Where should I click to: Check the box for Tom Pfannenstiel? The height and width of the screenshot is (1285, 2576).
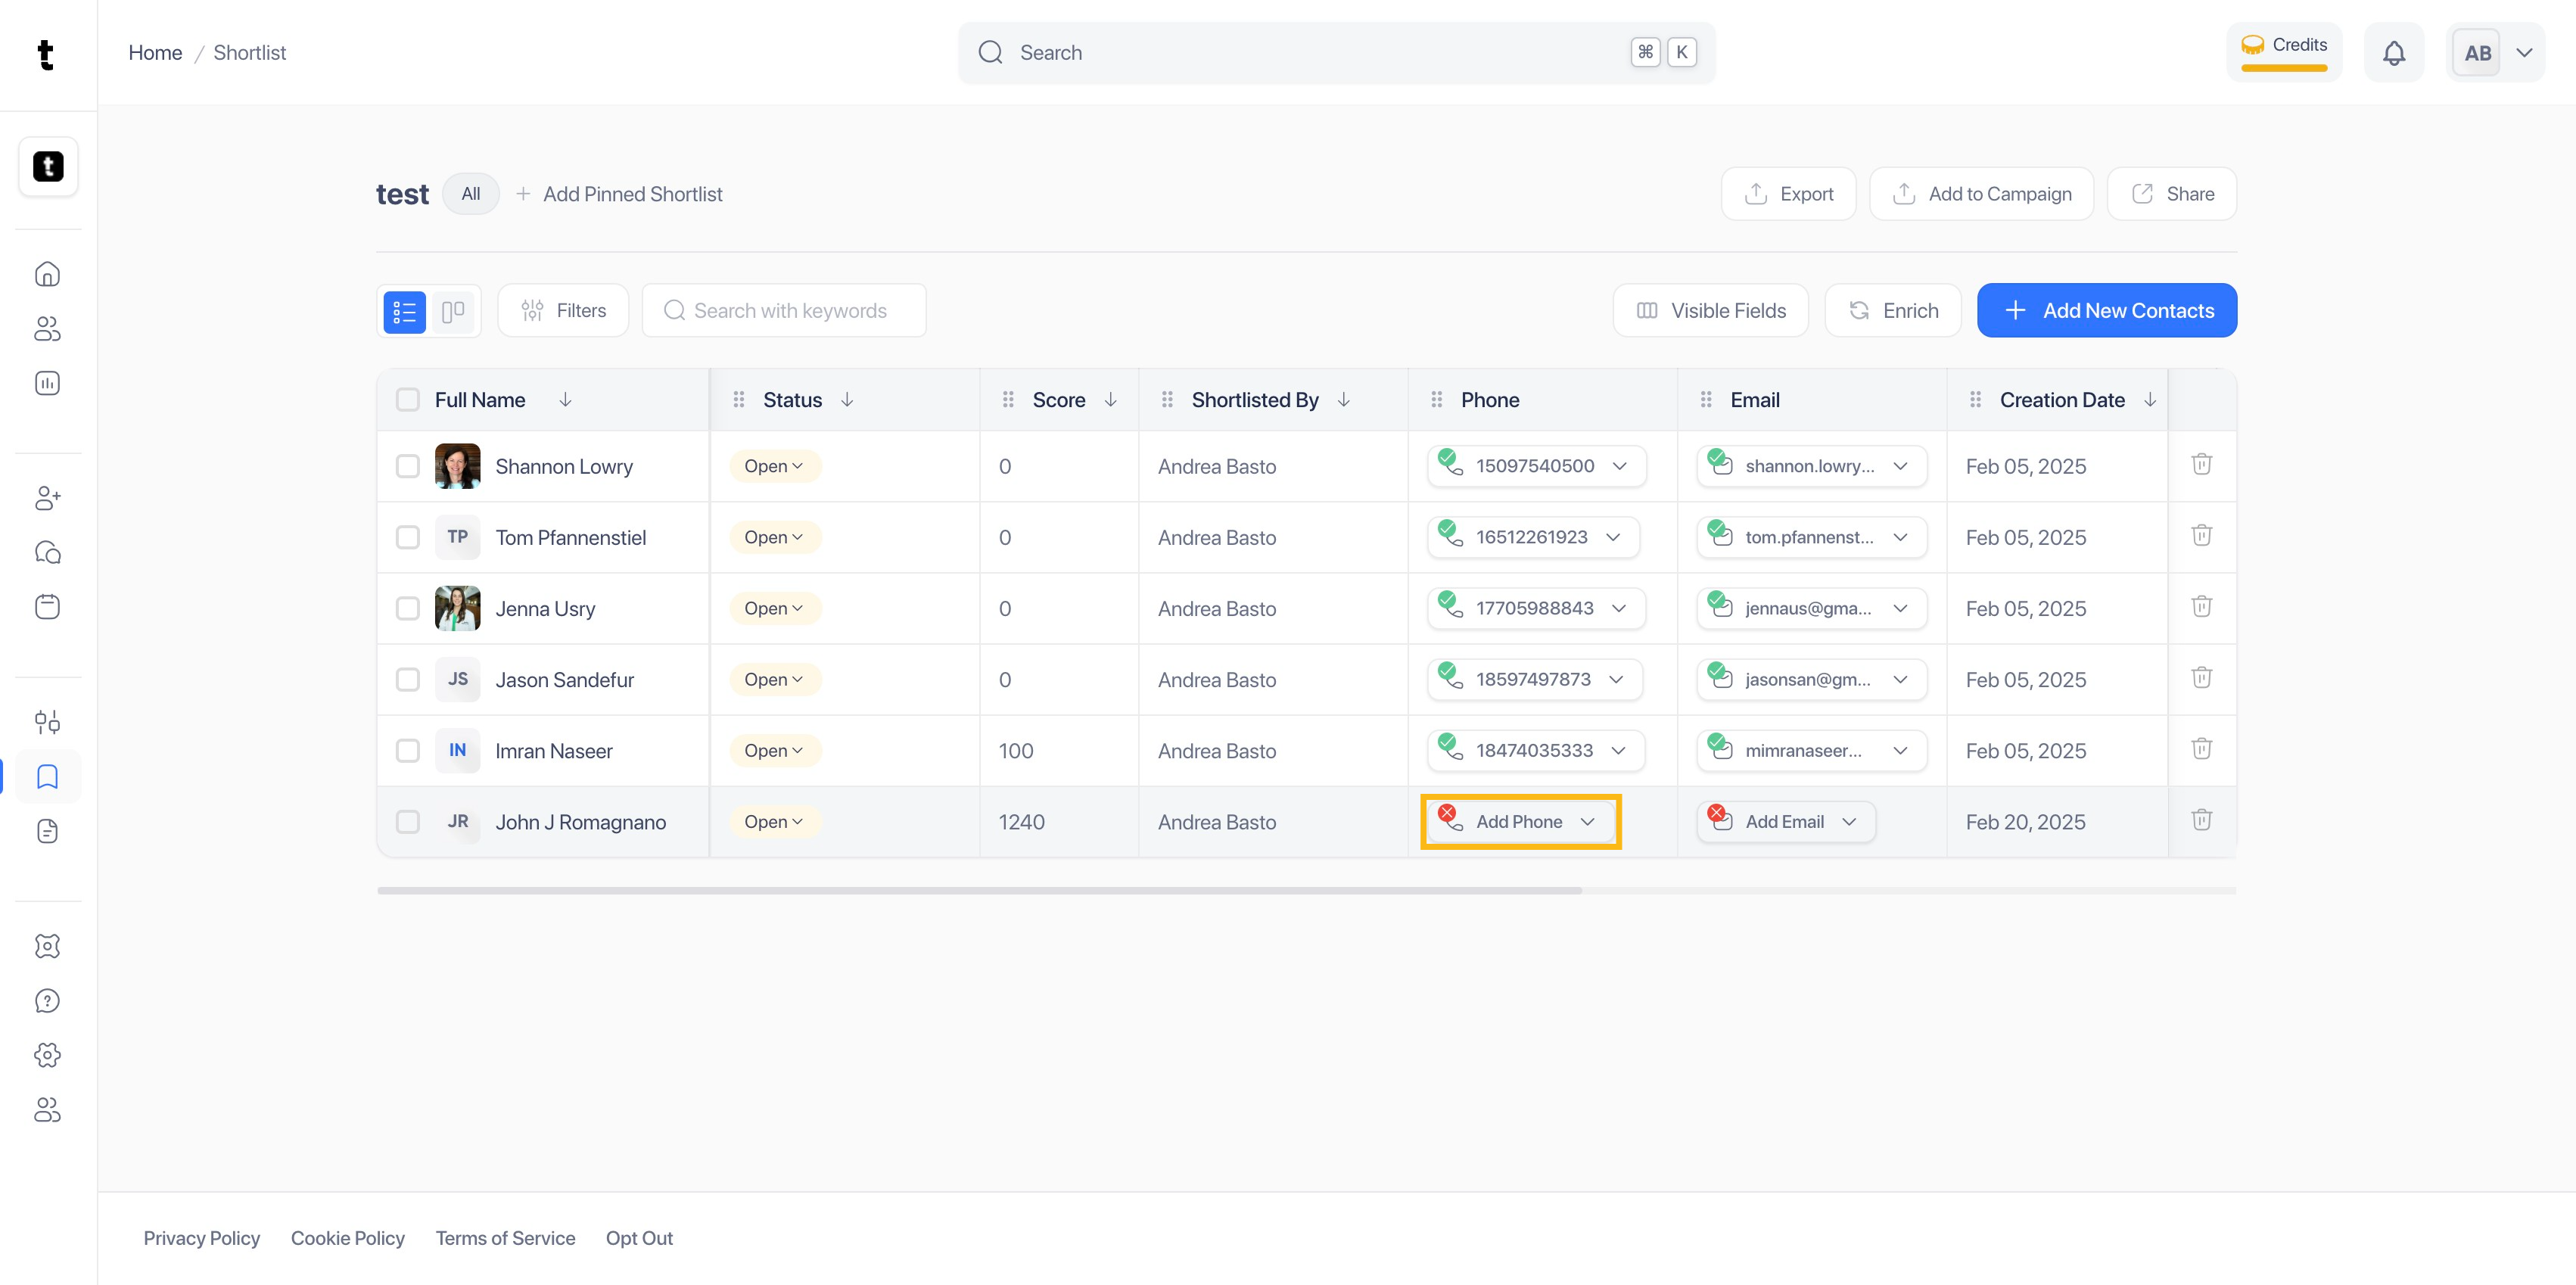(407, 538)
